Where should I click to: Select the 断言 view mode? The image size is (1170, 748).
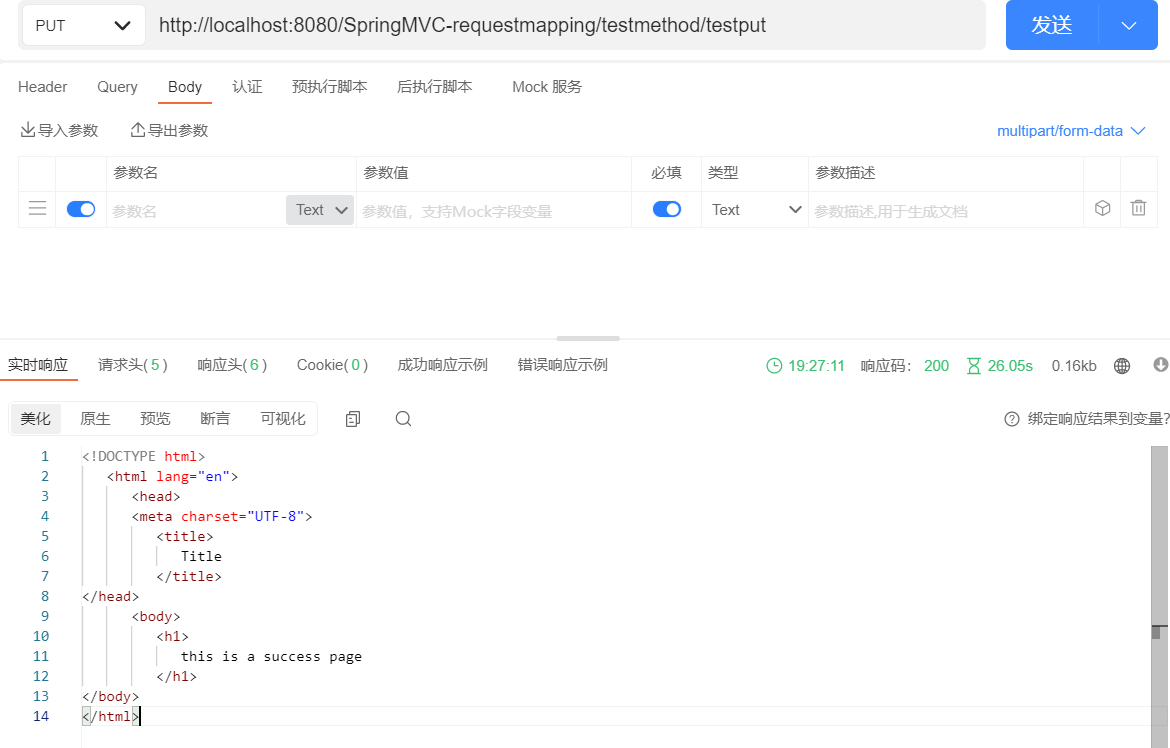click(215, 419)
